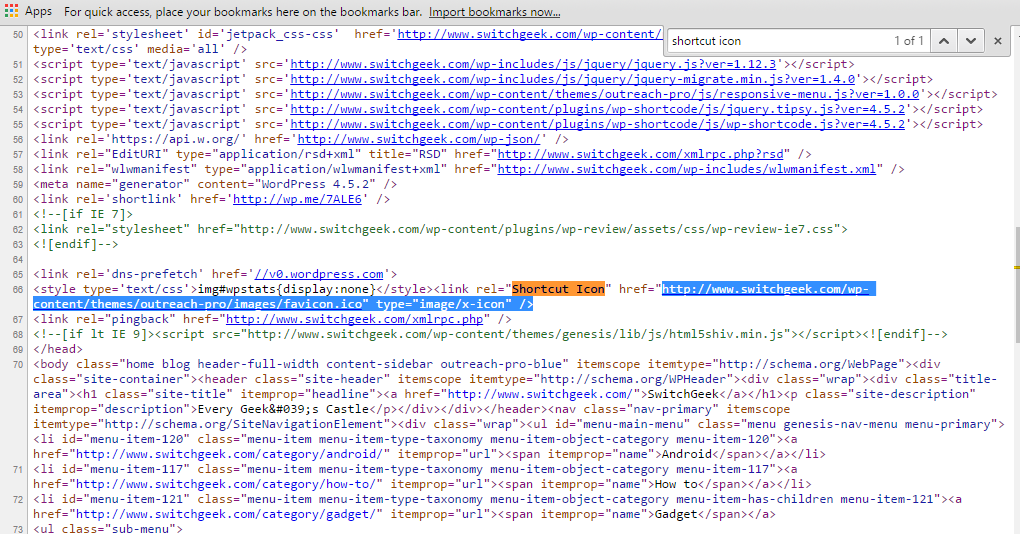This screenshot has width=1020, height=534.
Task: Close the find bar
Action: tap(998, 41)
